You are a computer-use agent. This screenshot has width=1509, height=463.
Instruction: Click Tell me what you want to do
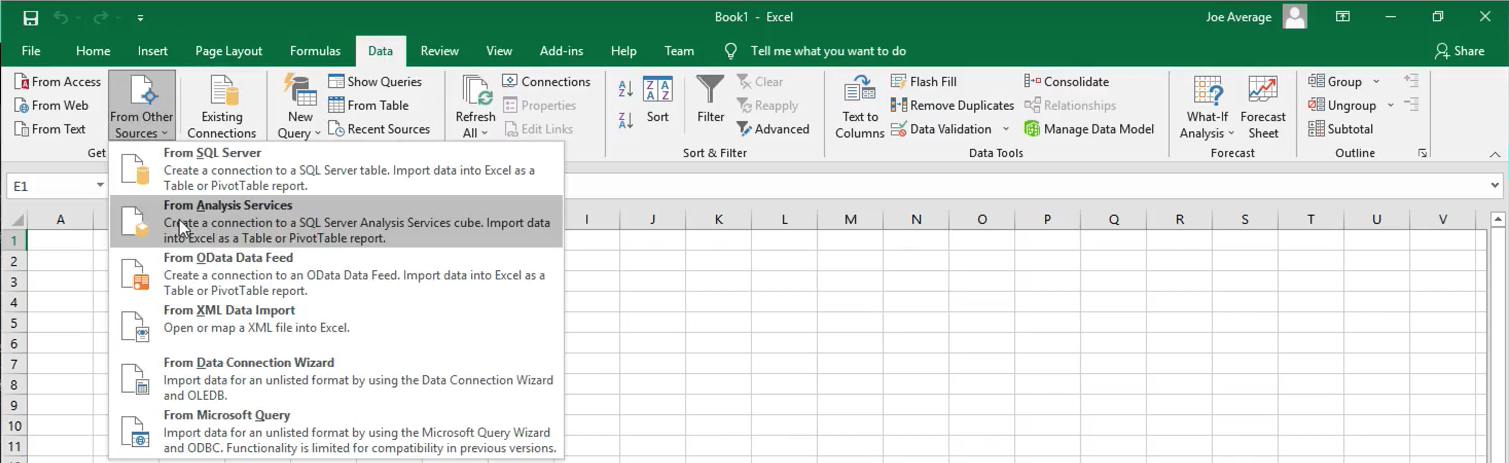tap(828, 51)
